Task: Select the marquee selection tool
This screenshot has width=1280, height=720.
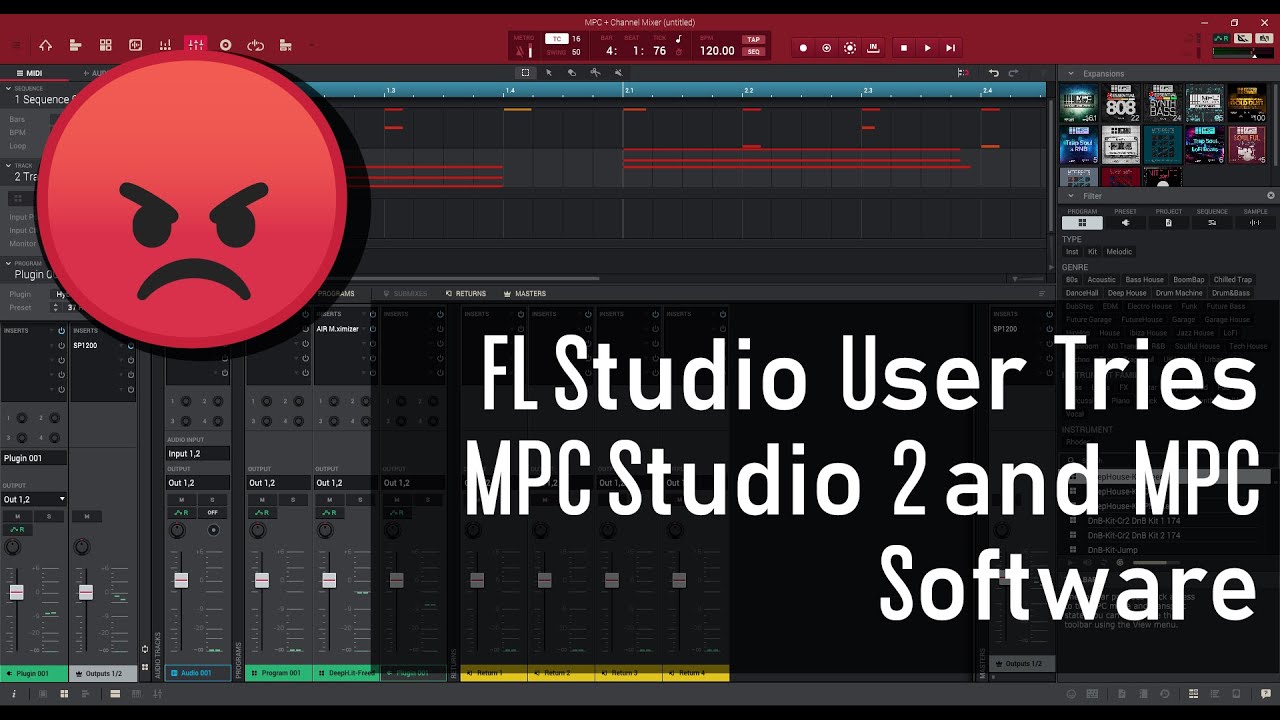Action: pos(525,73)
